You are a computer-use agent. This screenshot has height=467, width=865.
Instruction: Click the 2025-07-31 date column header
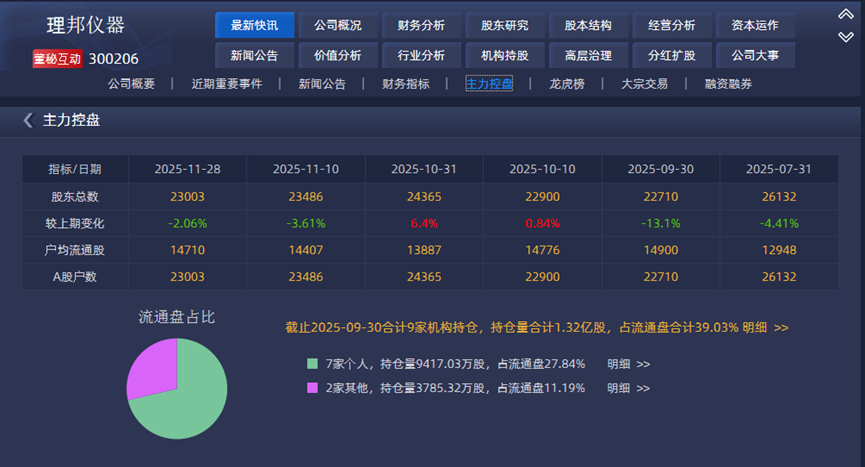coord(779,169)
